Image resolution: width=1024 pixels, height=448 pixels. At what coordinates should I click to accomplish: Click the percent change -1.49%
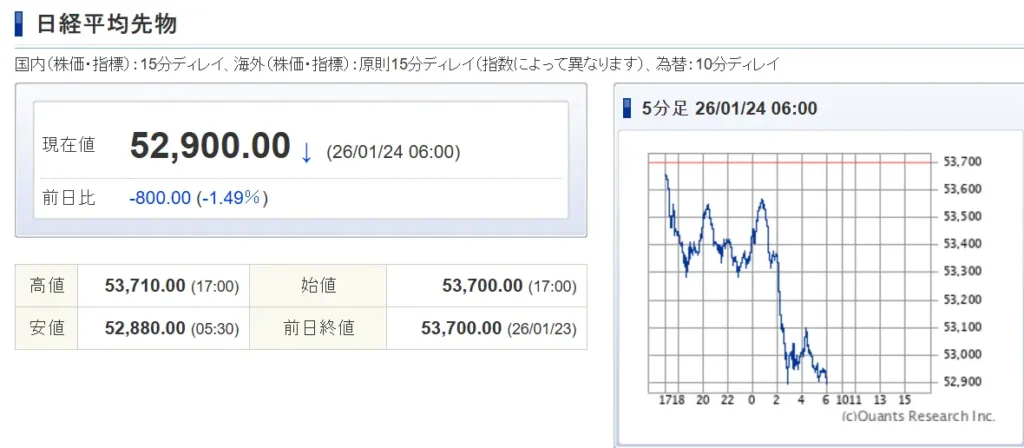[233, 198]
